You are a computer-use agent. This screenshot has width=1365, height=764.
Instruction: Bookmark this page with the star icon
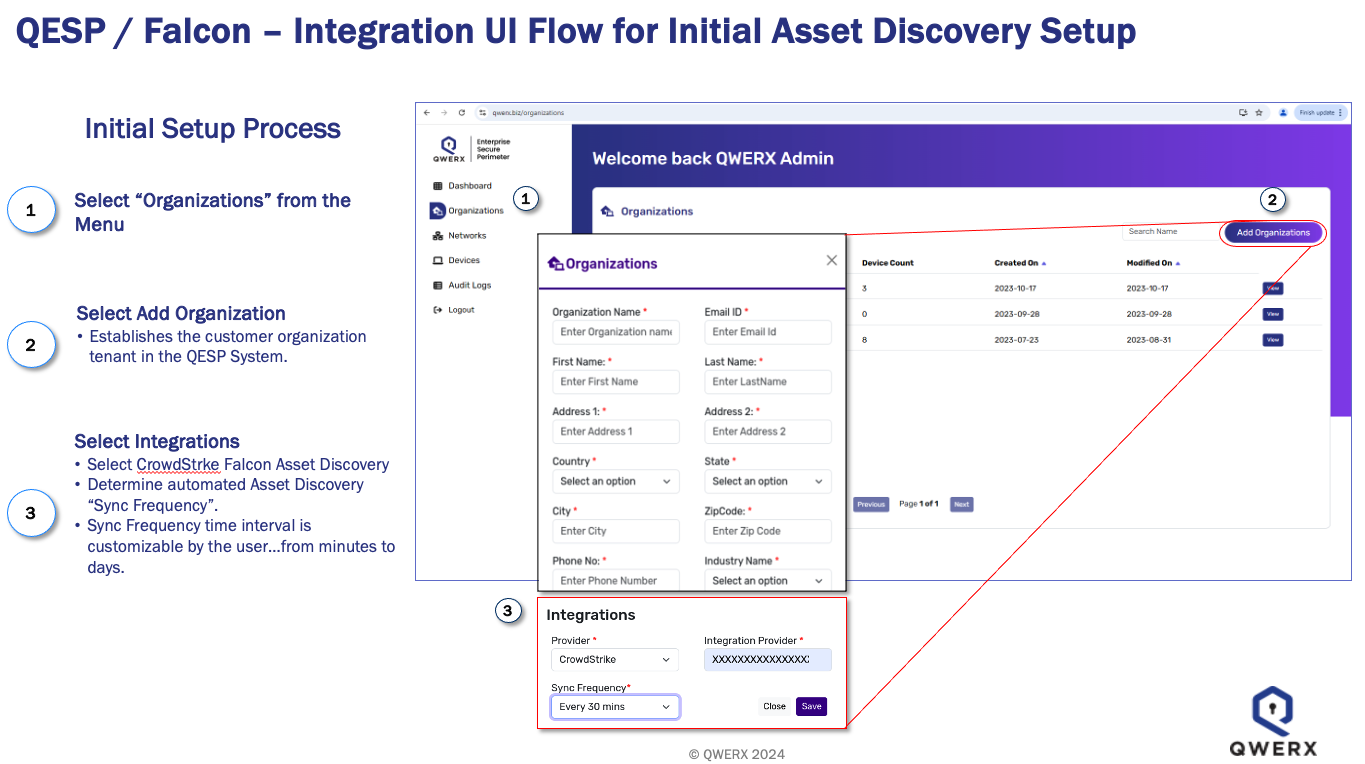(x=1259, y=113)
